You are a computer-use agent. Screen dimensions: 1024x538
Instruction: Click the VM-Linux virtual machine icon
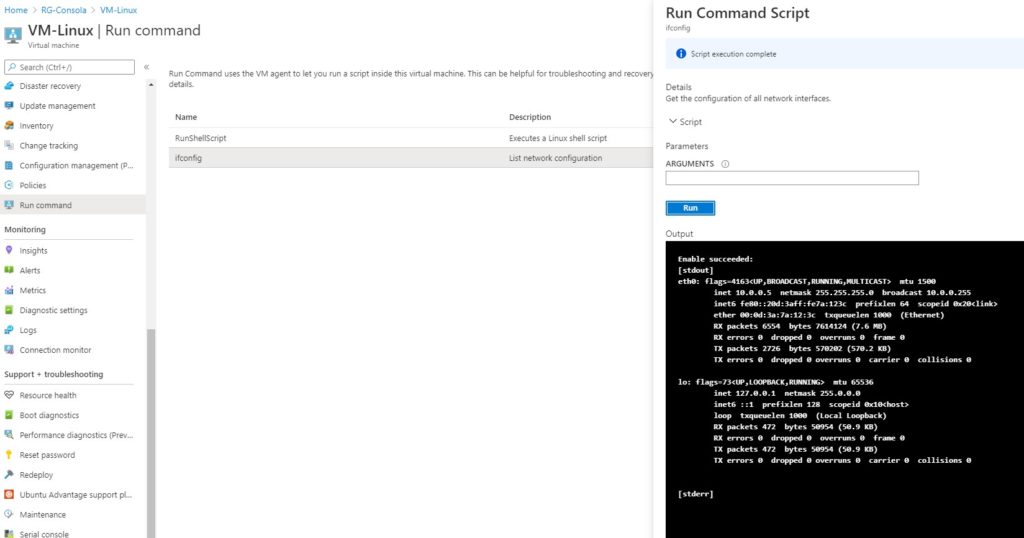(x=13, y=35)
